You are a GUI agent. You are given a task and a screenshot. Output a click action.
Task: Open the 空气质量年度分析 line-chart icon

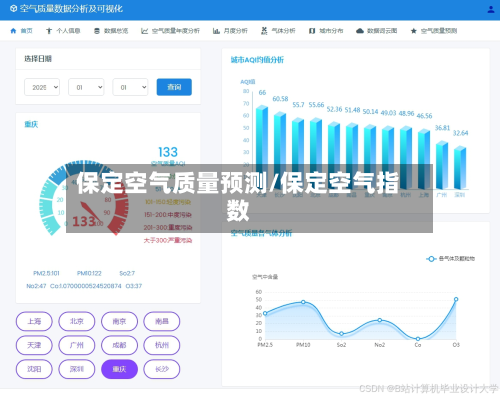point(144,31)
